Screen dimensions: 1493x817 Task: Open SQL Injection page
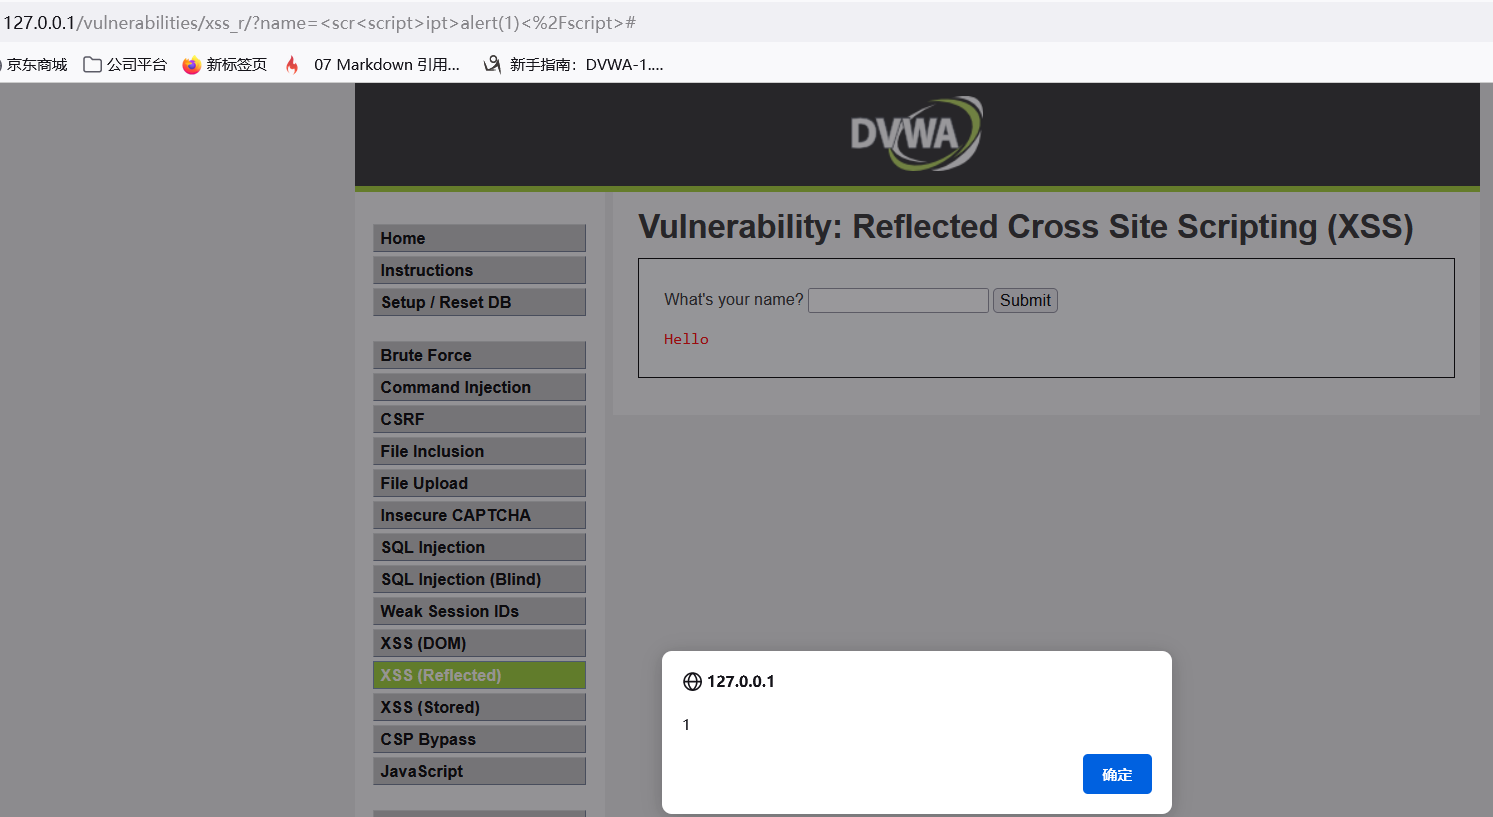pos(479,547)
